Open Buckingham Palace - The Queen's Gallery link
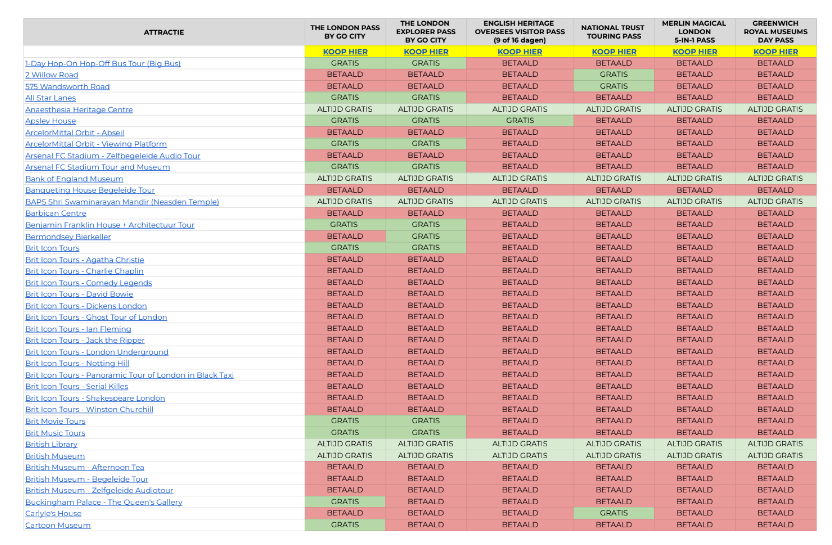This screenshot has height=545, width=832. (103, 502)
